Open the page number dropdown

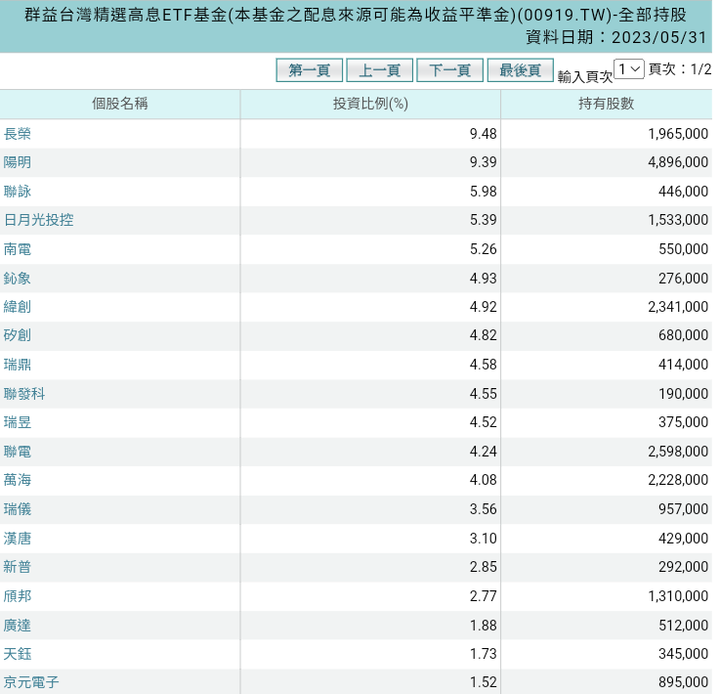[x=629, y=69]
